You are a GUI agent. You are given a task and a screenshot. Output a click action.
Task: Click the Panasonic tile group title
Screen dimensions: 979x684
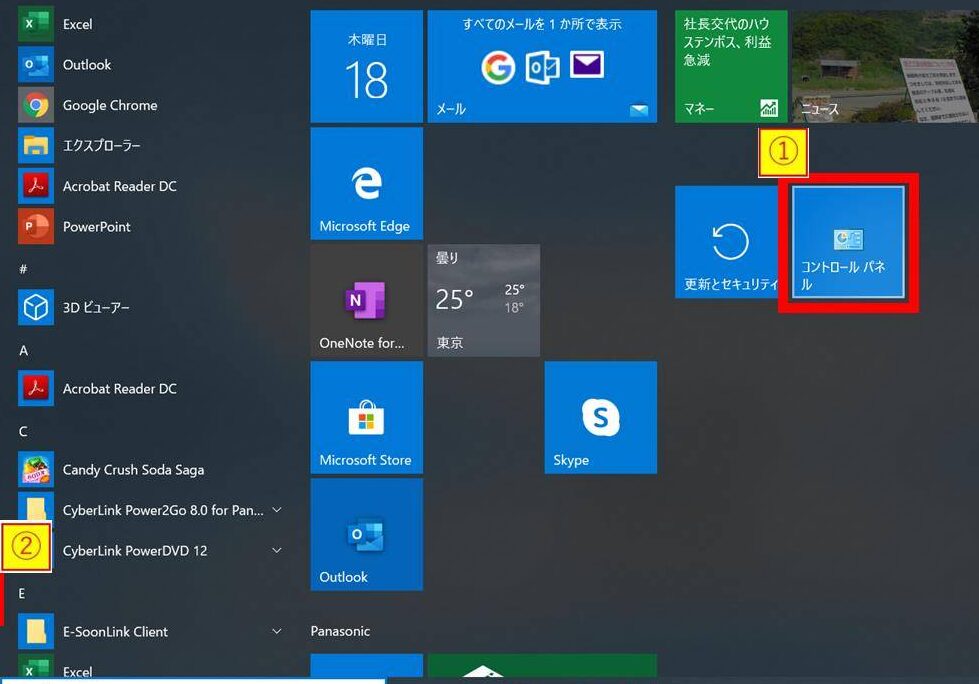coord(340,631)
